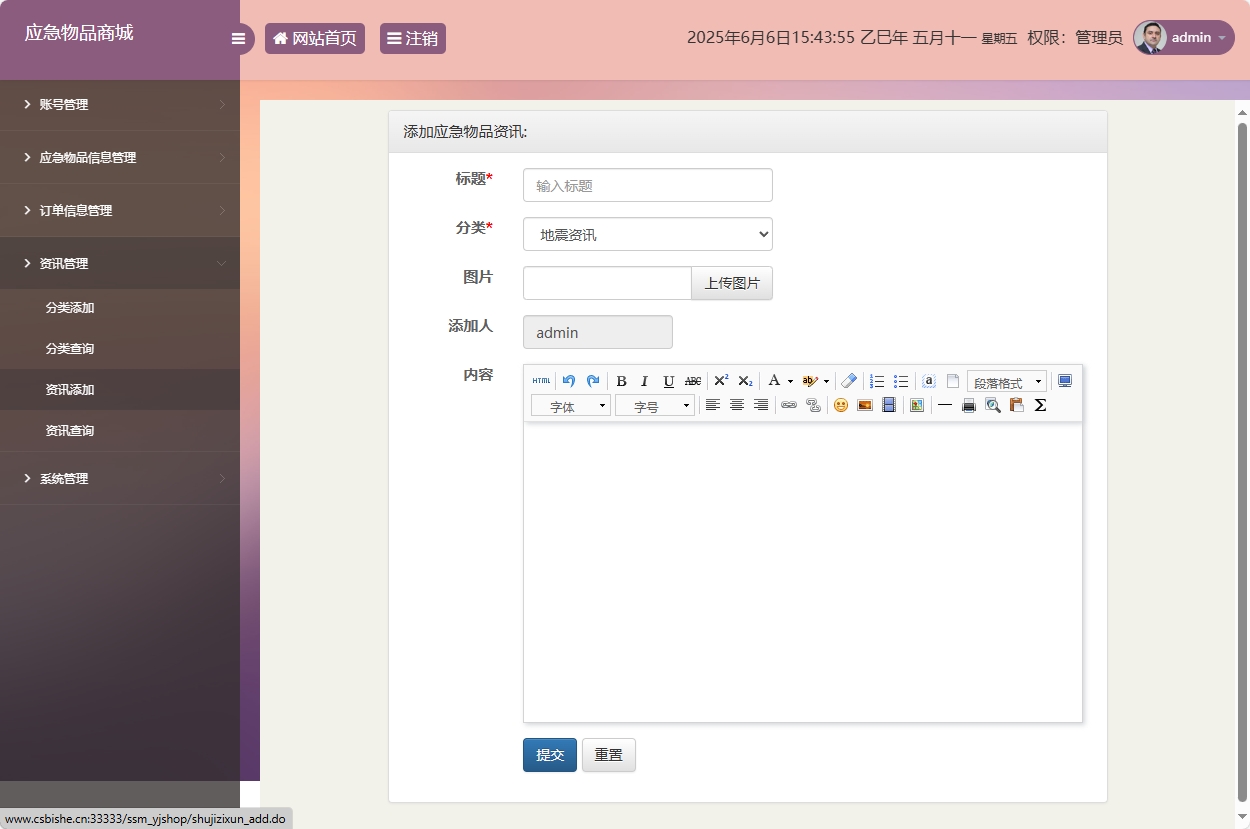Insert a hyperlink in the editor
Image resolution: width=1250 pixels, height=829 pixels.
pos(789,405)
